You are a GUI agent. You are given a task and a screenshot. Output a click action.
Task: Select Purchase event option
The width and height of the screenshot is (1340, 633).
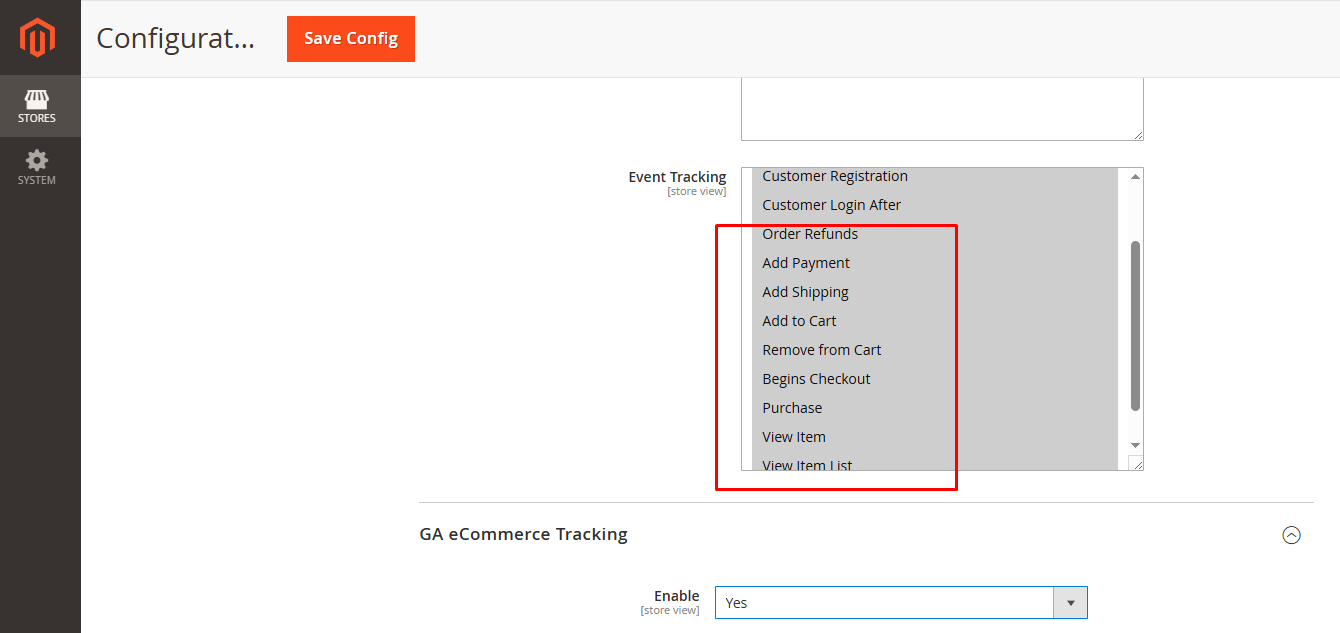792,408
